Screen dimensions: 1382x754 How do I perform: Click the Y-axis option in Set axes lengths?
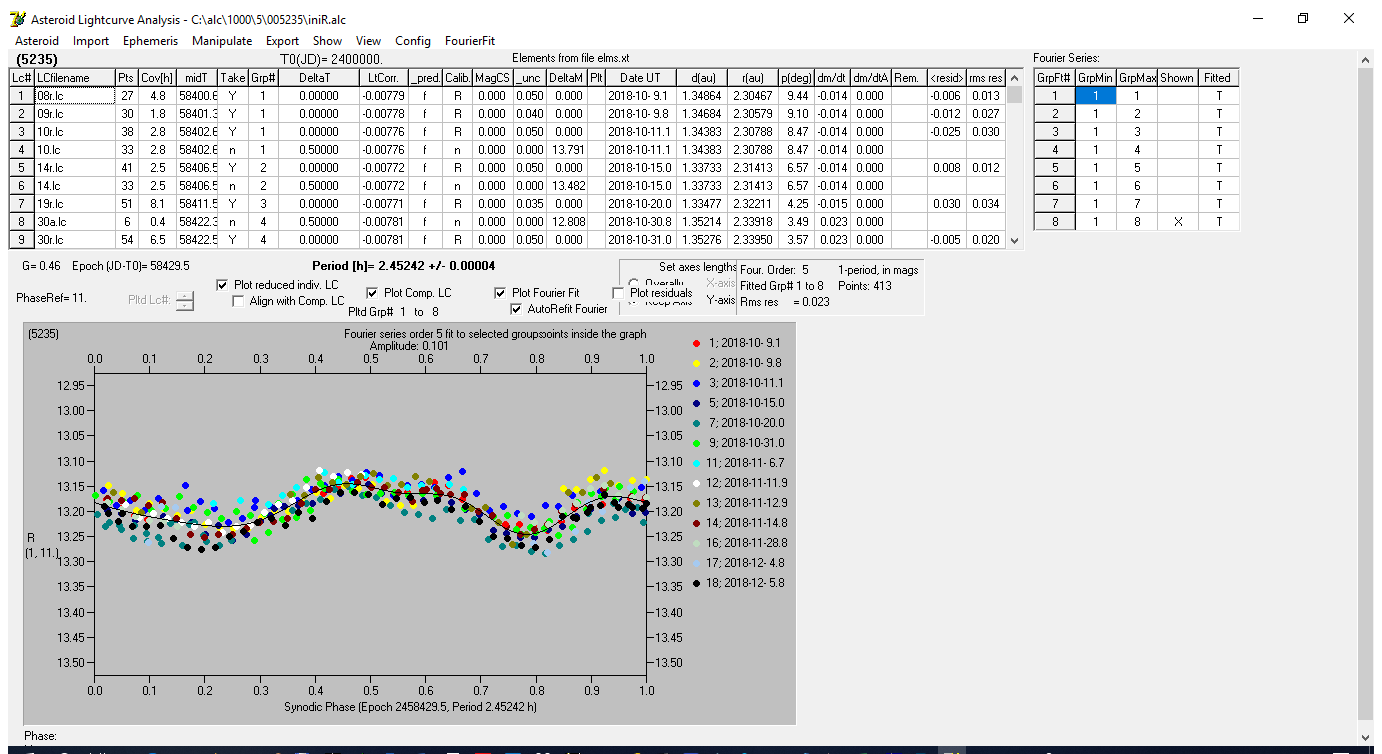pos(721,300)
